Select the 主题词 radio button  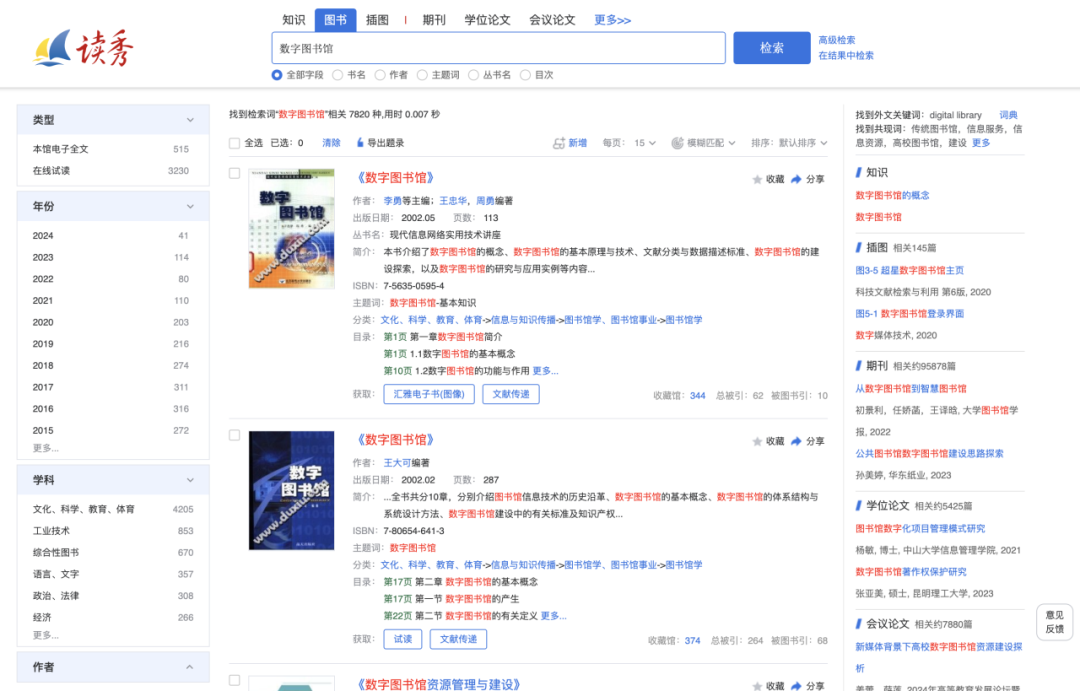coord(424,74)
